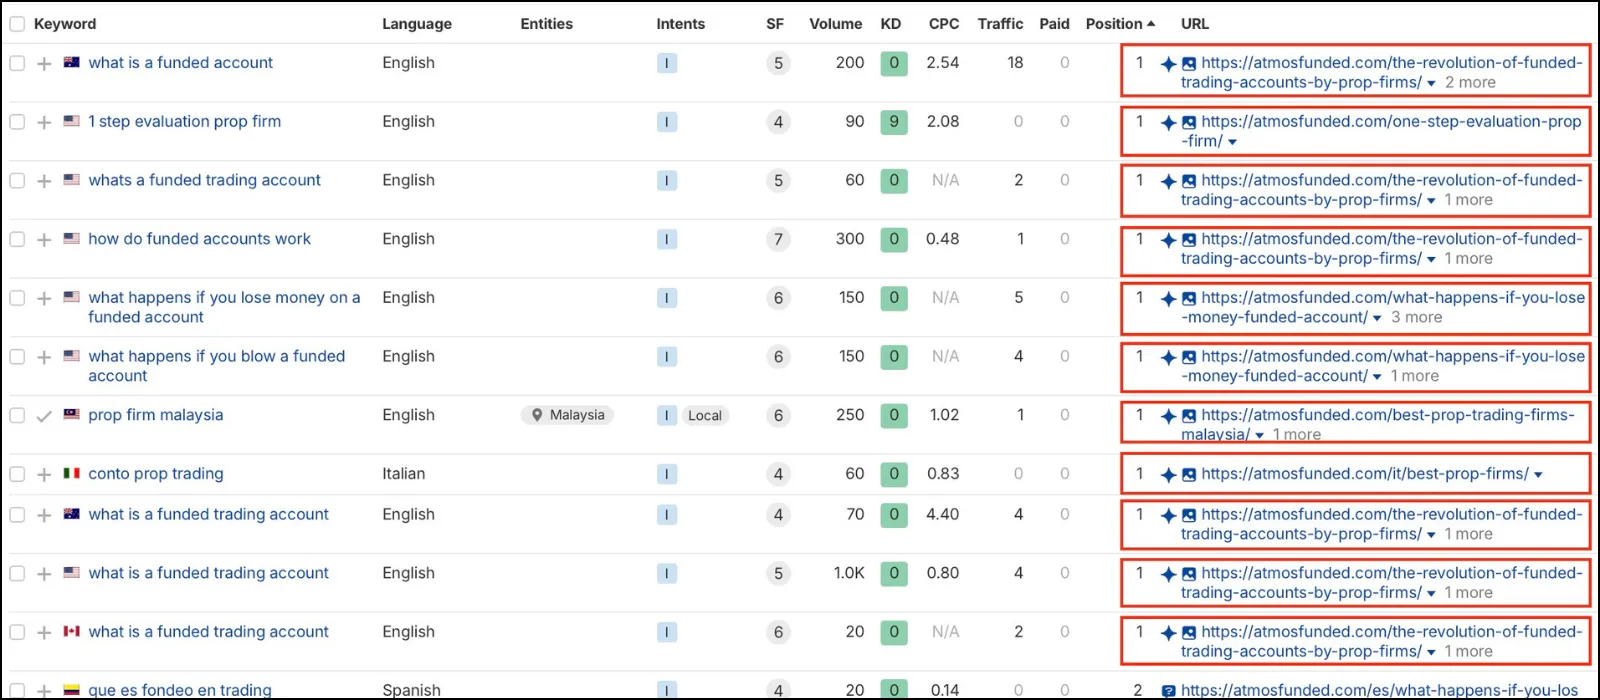Click the Australian flag beside "what is a funded account"
The height and width of the screenshot is (700, 1600).
tap(72, 62)
